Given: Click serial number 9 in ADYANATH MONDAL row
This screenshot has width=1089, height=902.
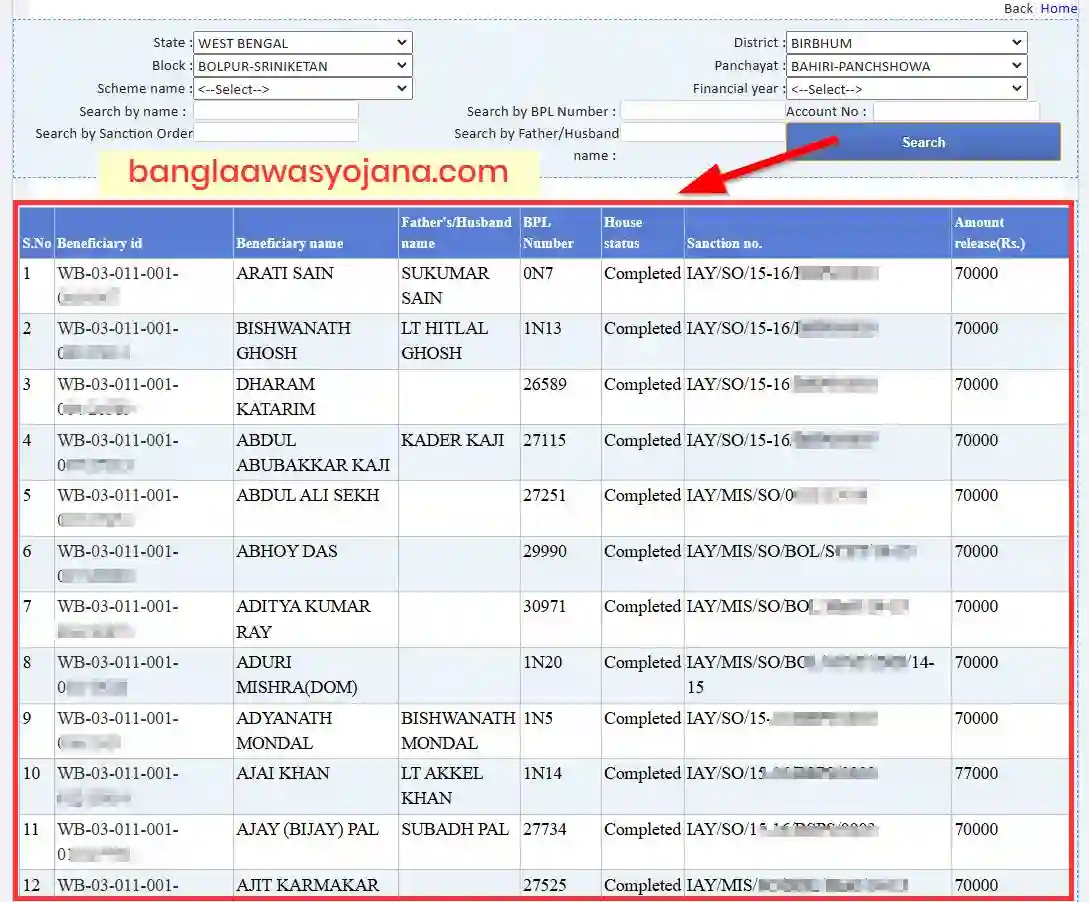Looking at the screenshot, I should (x=27, y=718).
